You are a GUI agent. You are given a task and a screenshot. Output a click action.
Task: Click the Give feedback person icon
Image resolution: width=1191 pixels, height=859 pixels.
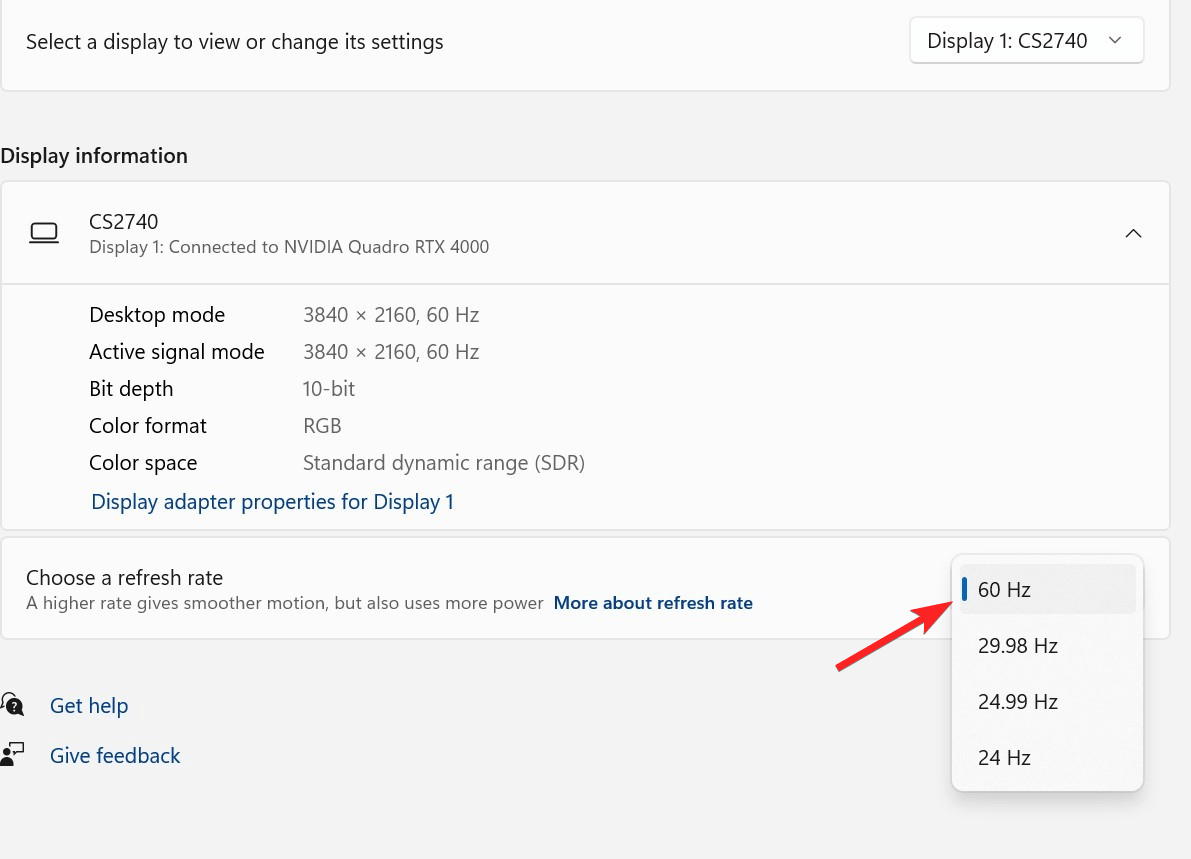pyautogui.click(x=13, y=755)
